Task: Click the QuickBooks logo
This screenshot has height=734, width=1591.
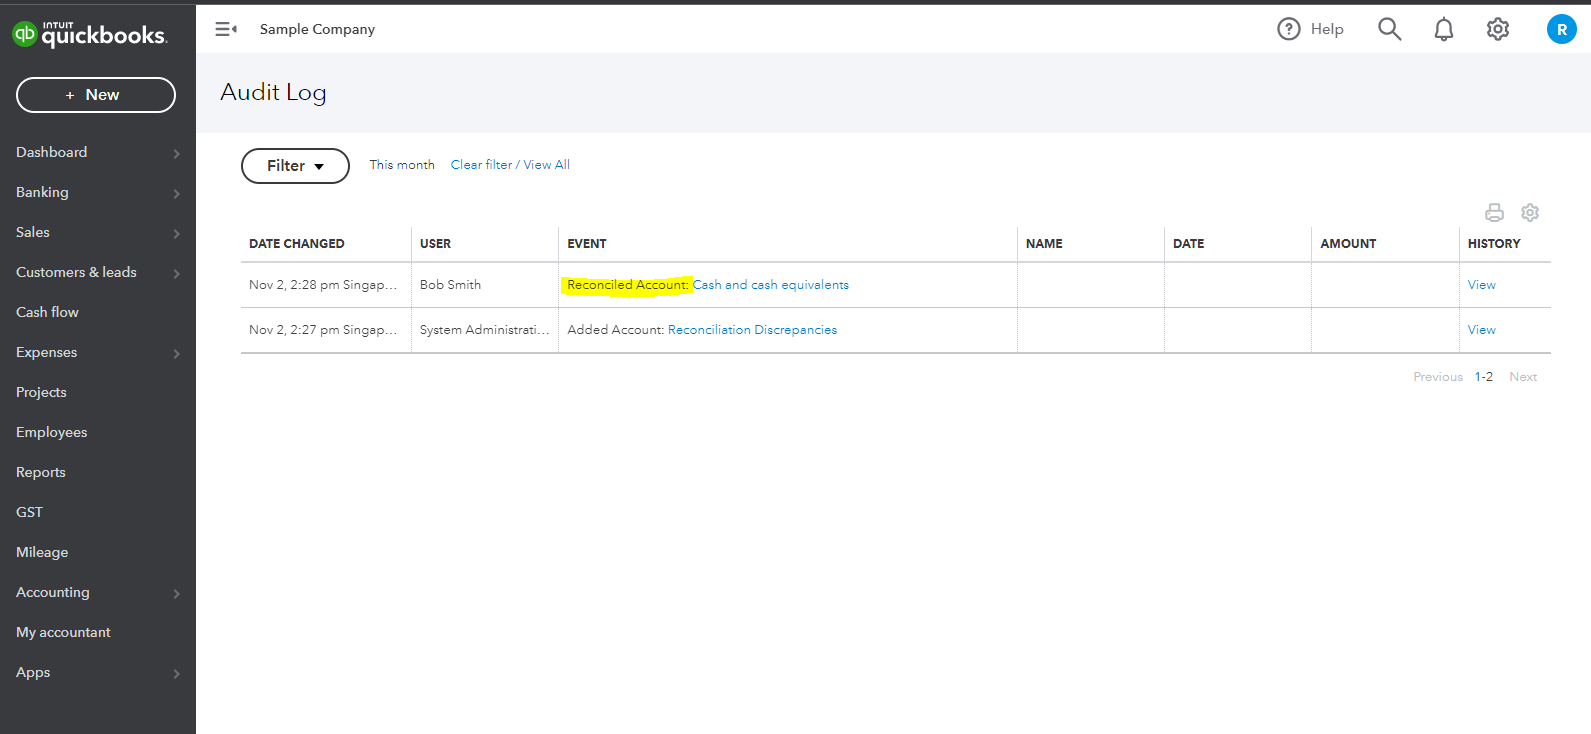Action: pos(89,35)
